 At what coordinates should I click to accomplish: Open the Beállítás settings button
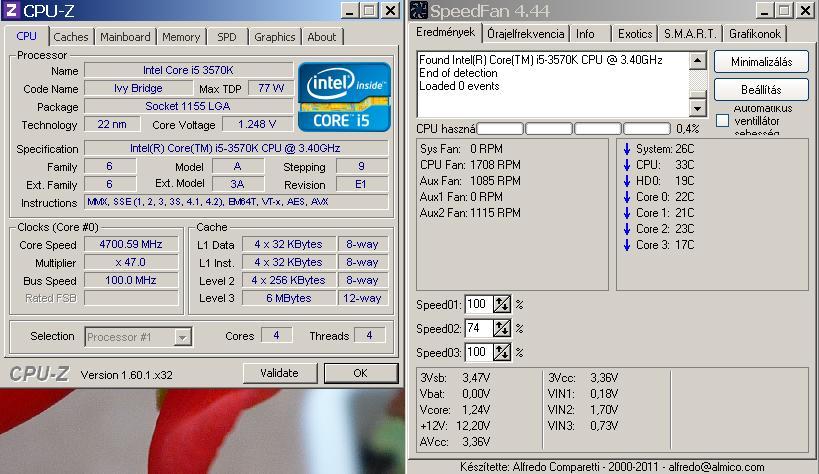click(x=761, y=89)
